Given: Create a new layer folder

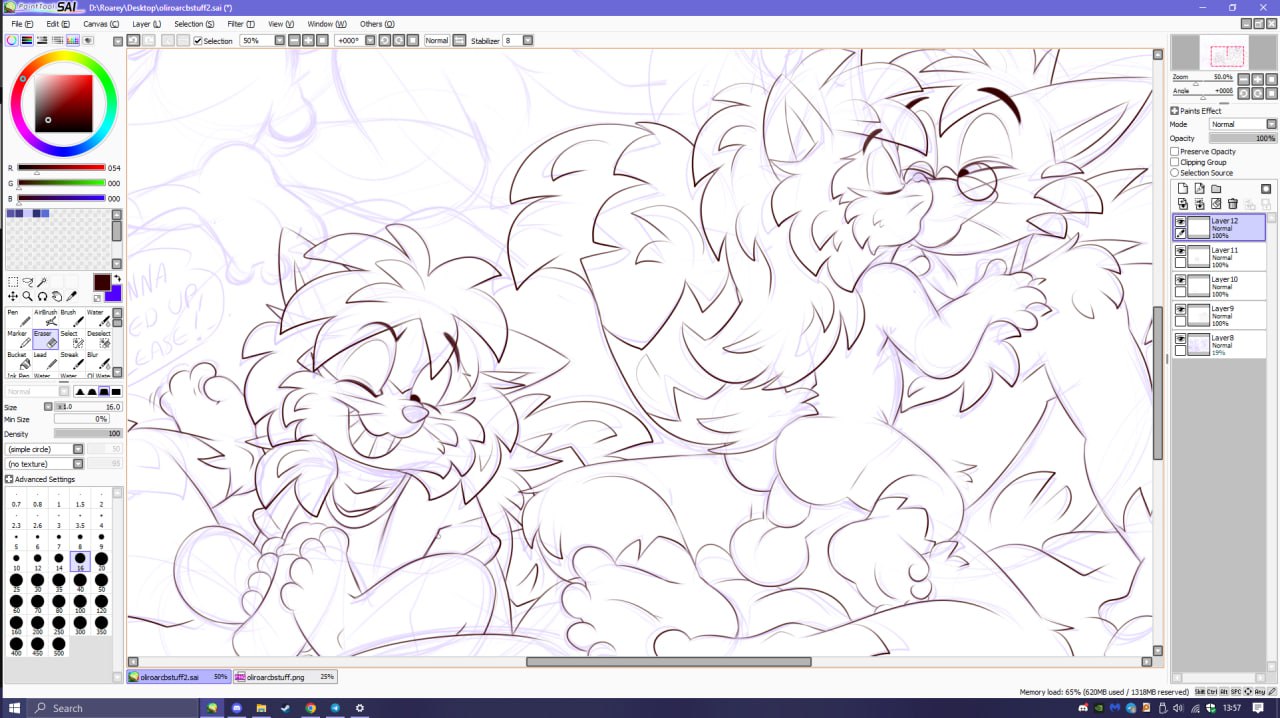Looking at the screenshot, I should point(1216,189).
